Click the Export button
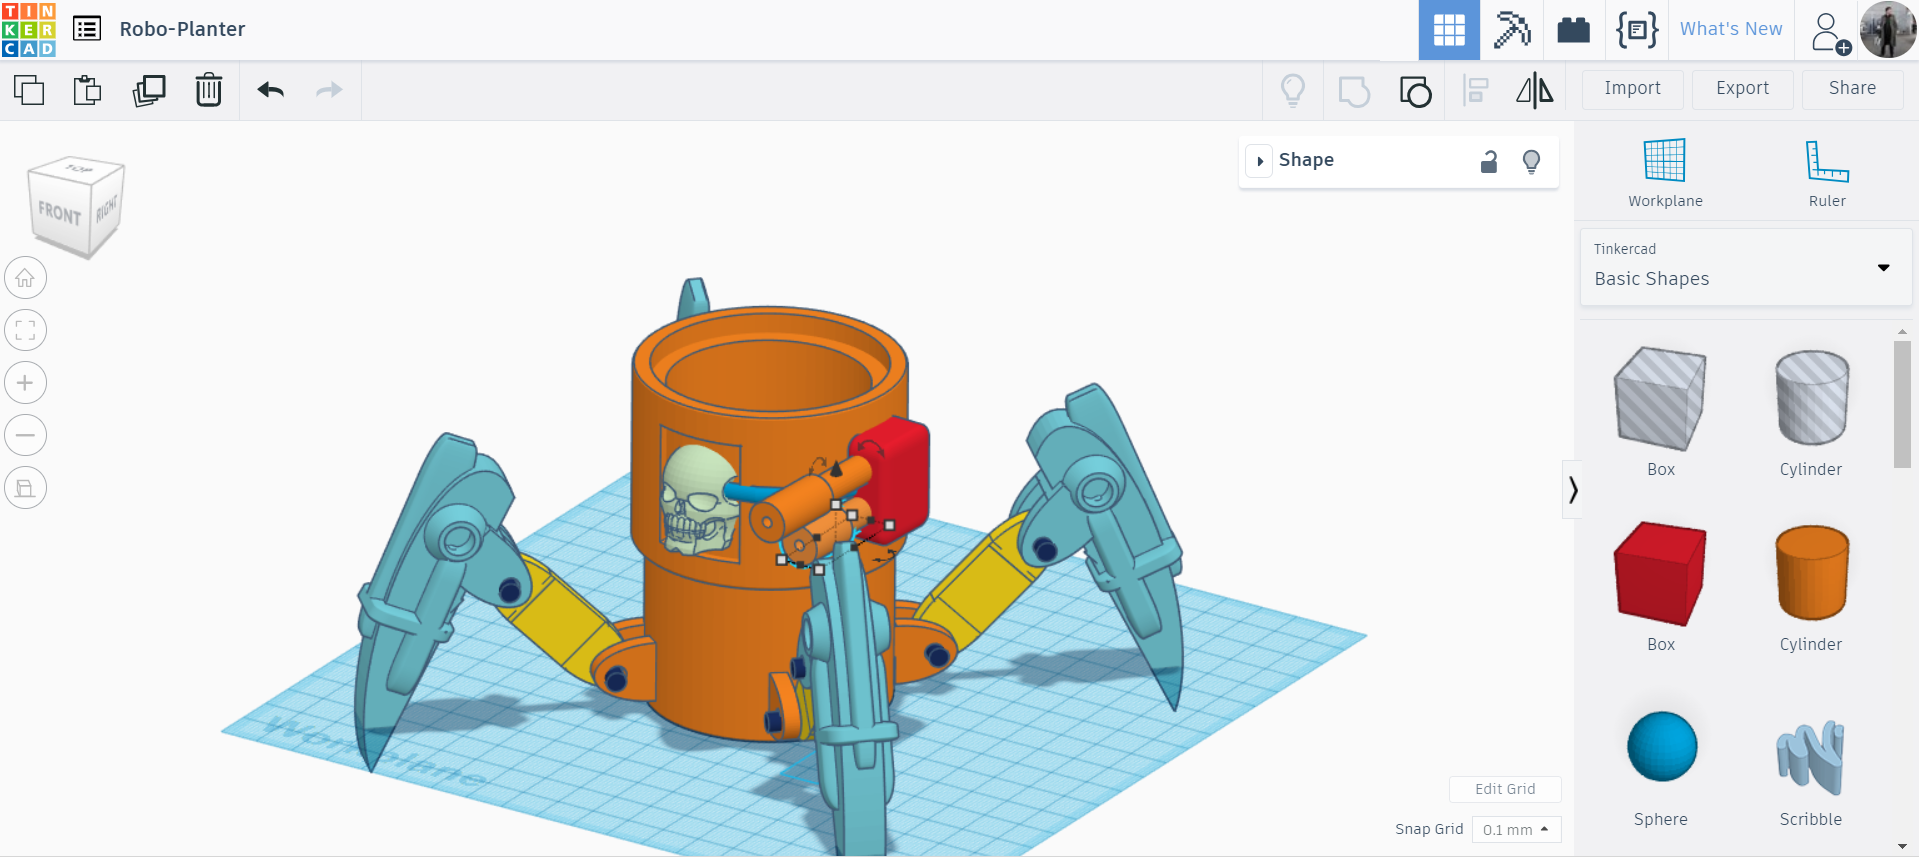Viewport: 1920px width, 857px height. 1742,89
